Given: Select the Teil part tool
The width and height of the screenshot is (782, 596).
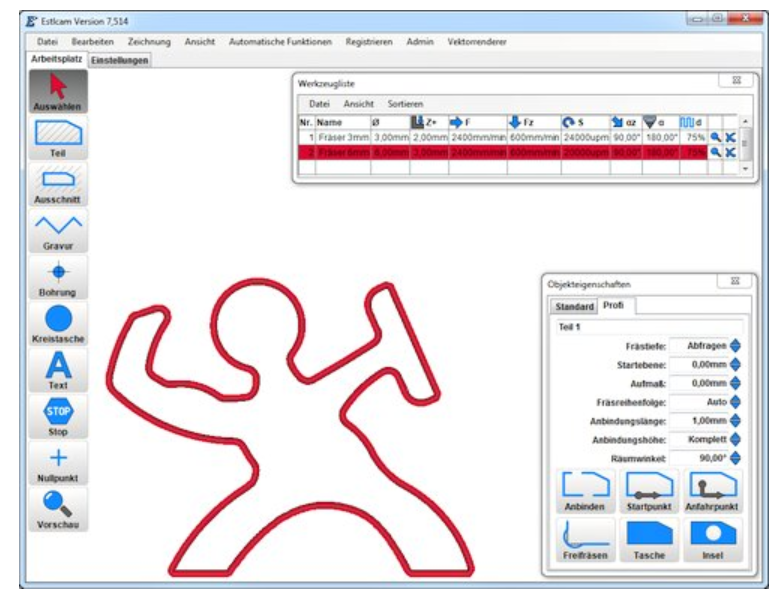Looking at the screenshot, I should (58, 137).
